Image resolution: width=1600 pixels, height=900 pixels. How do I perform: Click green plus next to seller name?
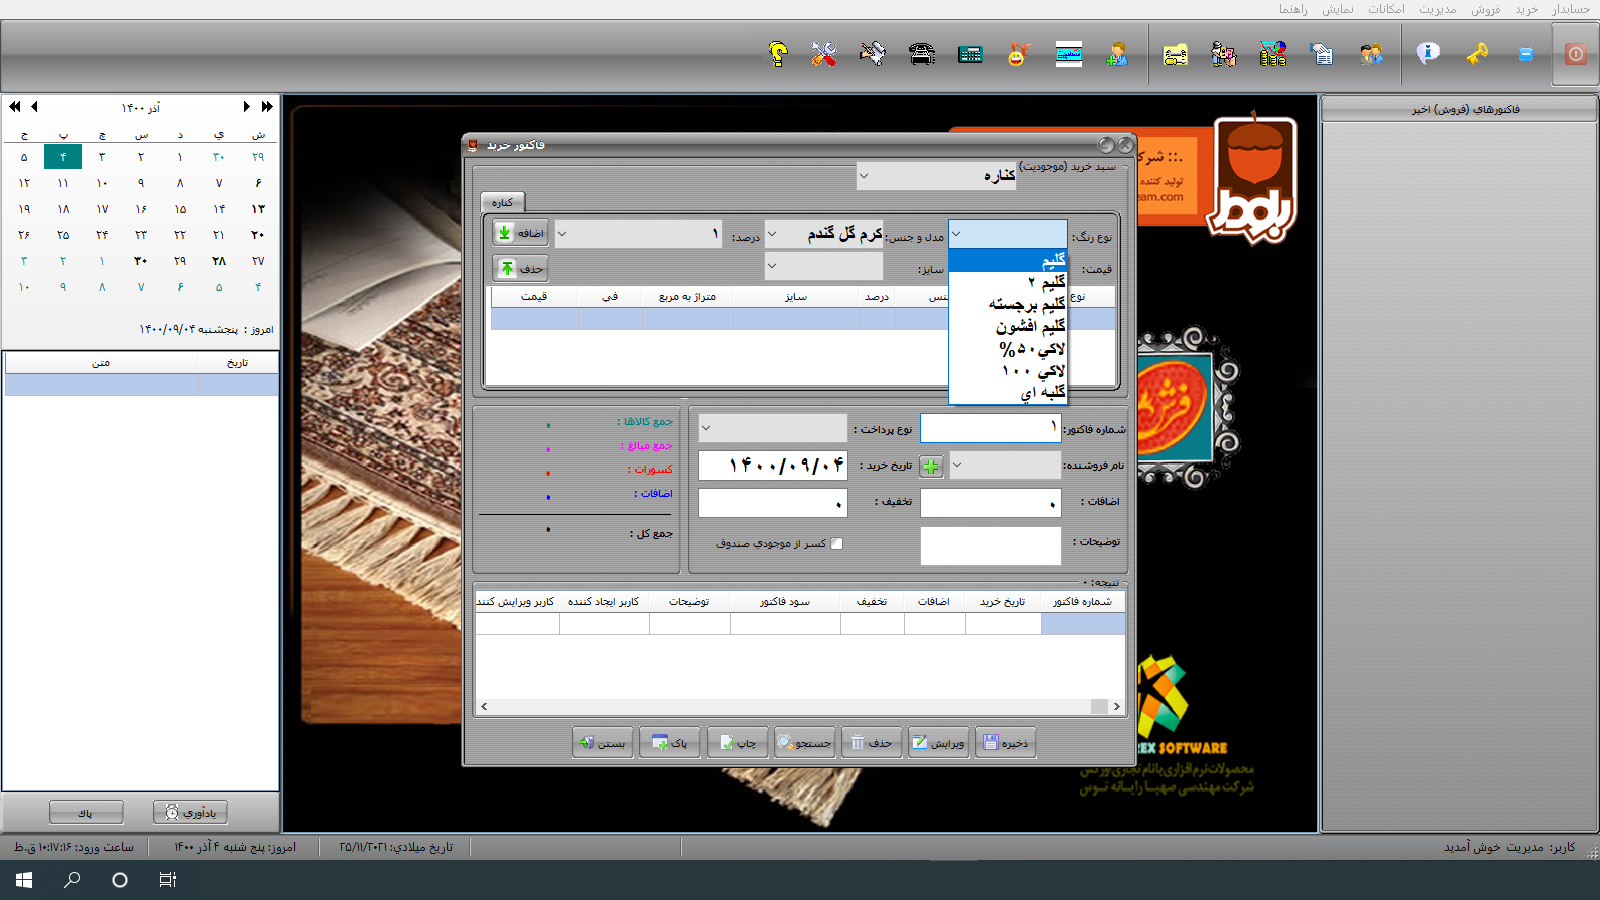[x=931, y=466]
